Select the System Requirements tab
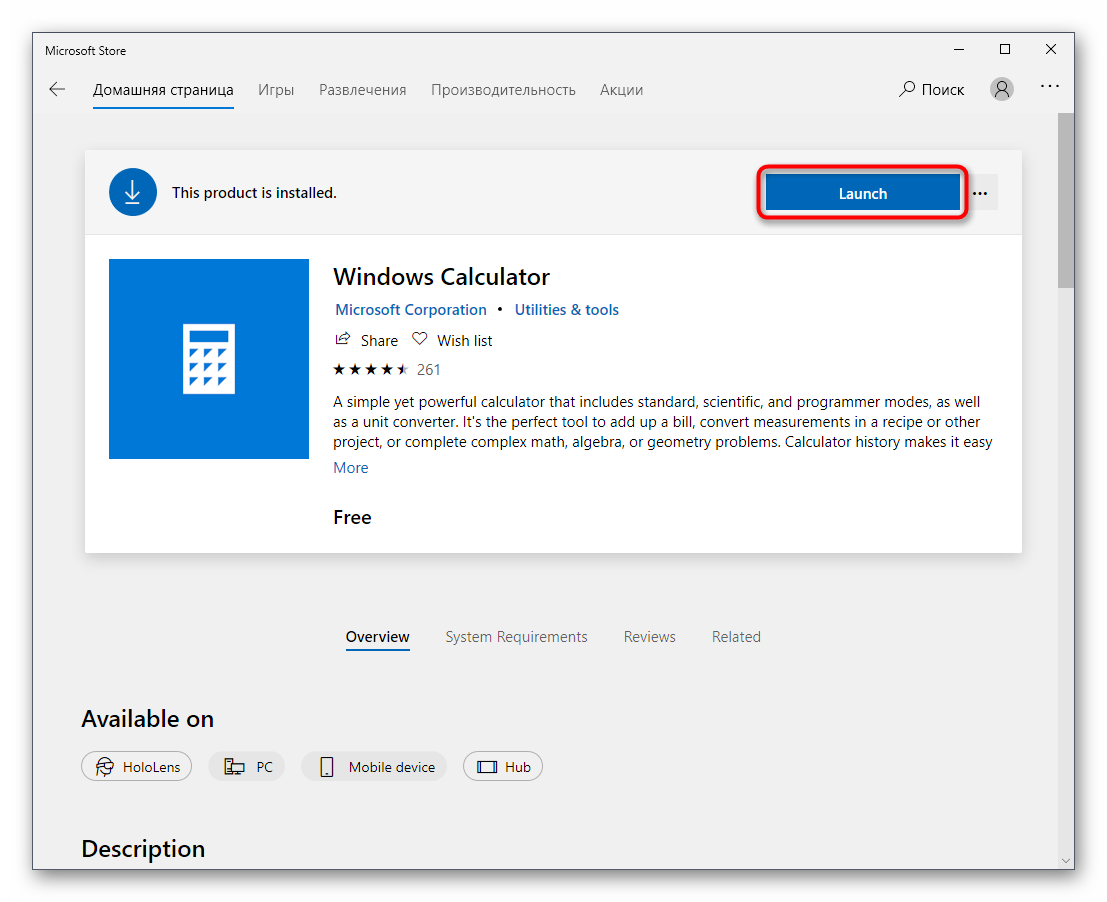1107x902 pixels. tap(516, 637)
